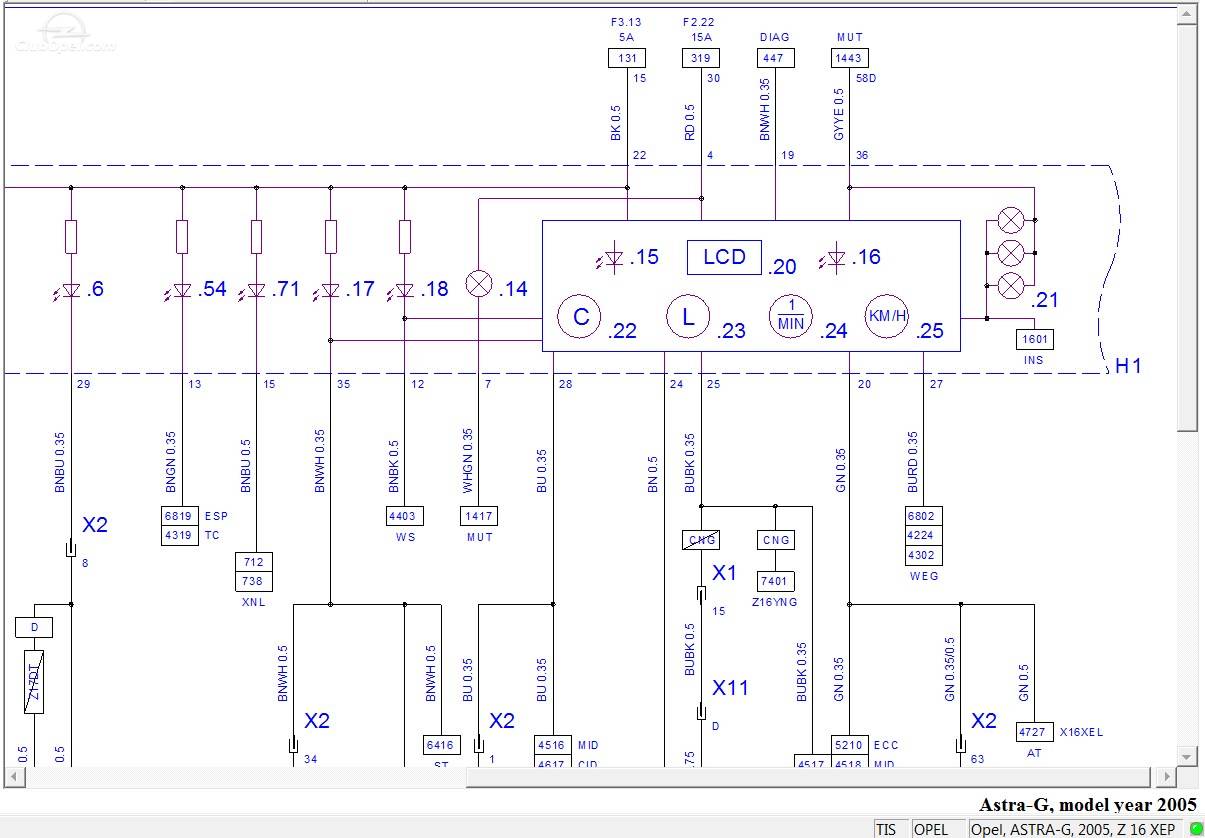Click wire label BURD 0.35
The image size is (1205, 838).
click(x=913, y=461)
